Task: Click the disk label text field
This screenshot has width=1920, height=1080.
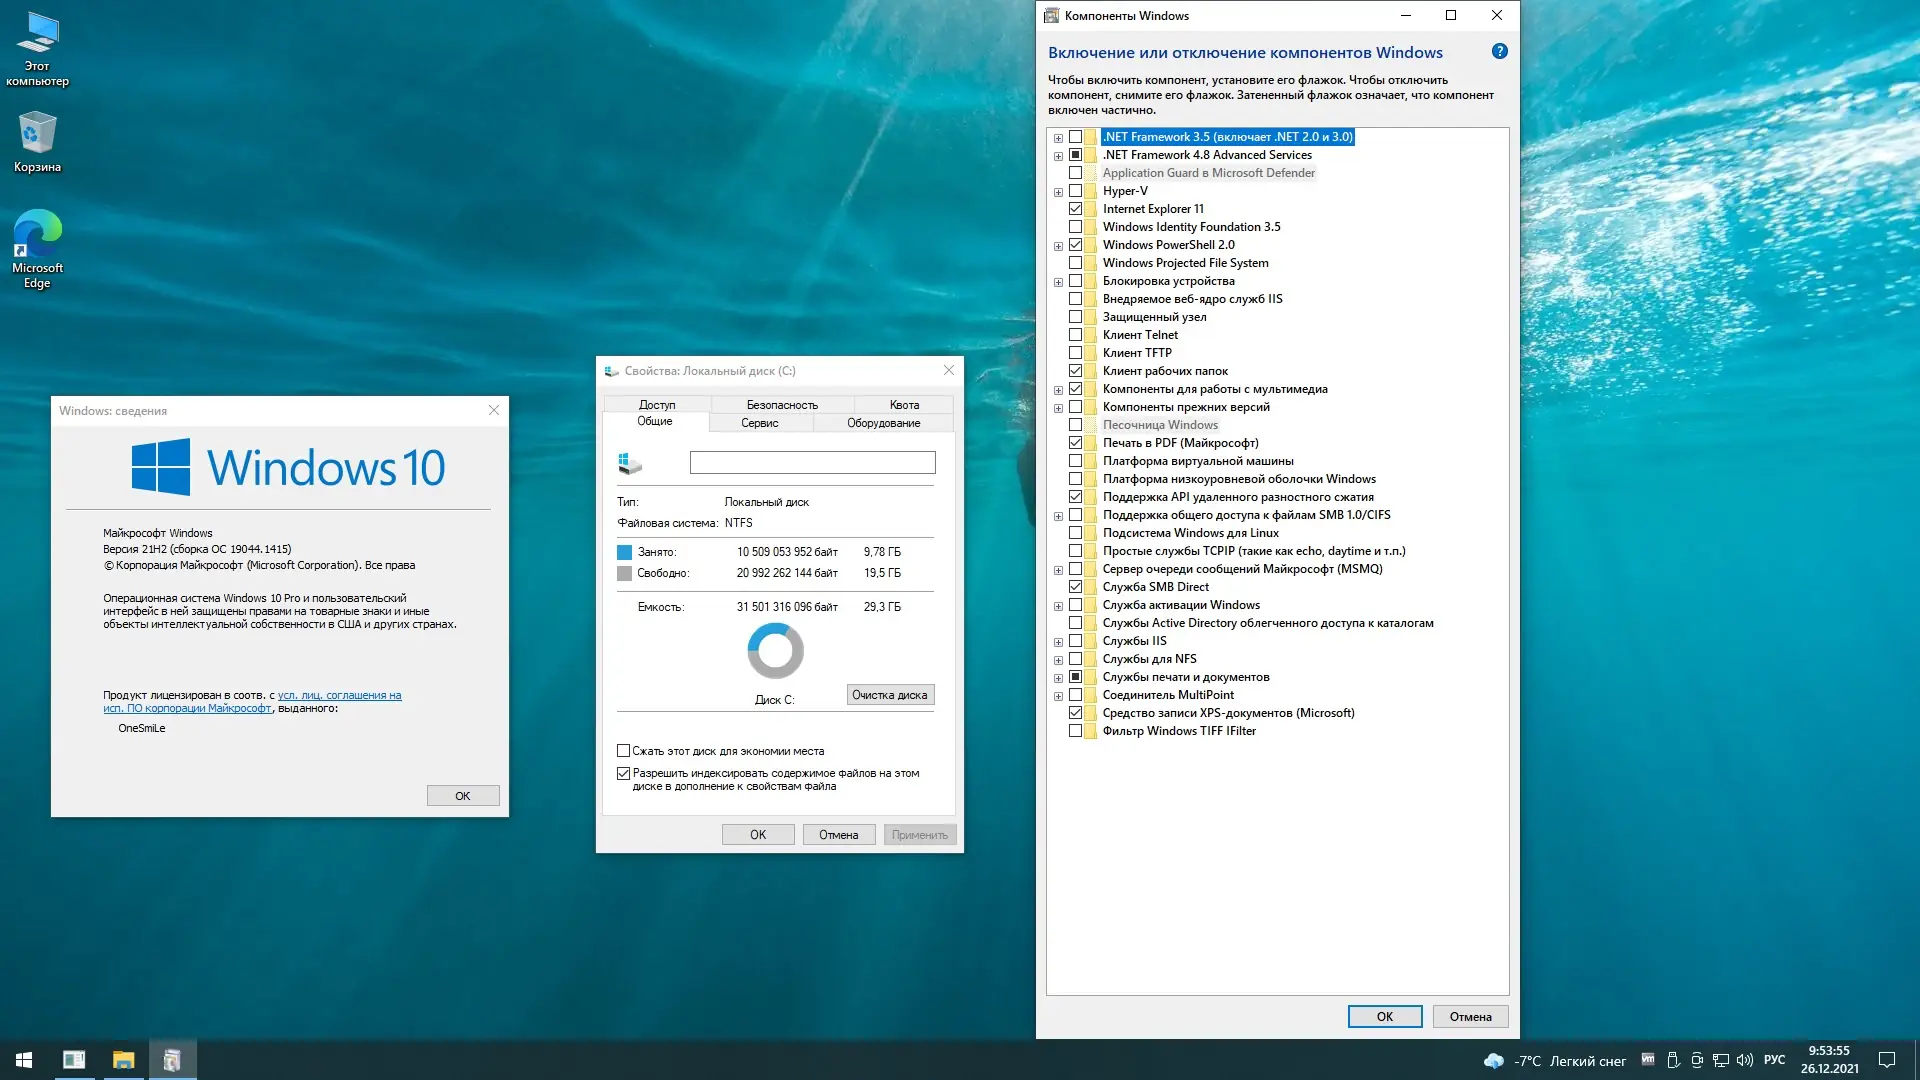Action: tap(812, 462)
